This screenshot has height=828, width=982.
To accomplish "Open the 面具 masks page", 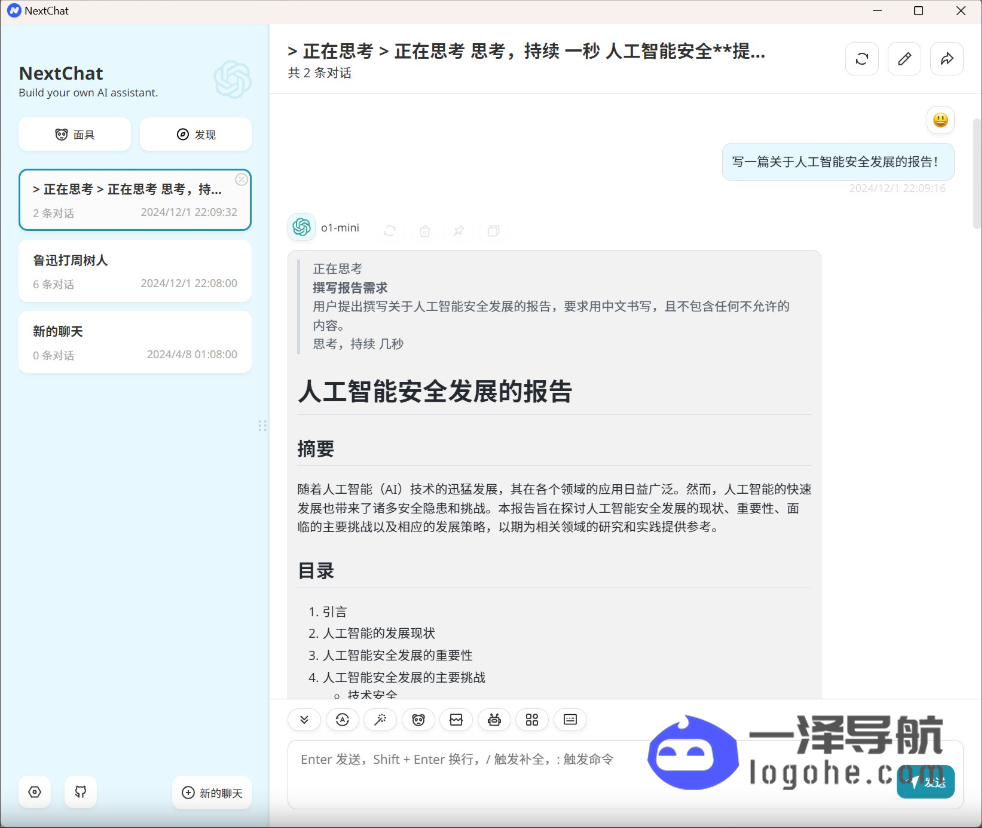I will coord(75,134).
